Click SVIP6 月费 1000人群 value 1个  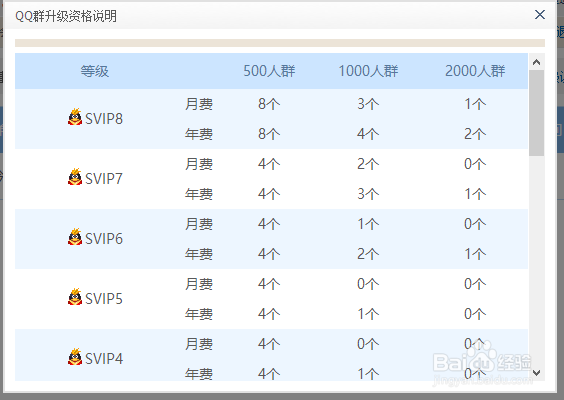click(x=368, y=224)
